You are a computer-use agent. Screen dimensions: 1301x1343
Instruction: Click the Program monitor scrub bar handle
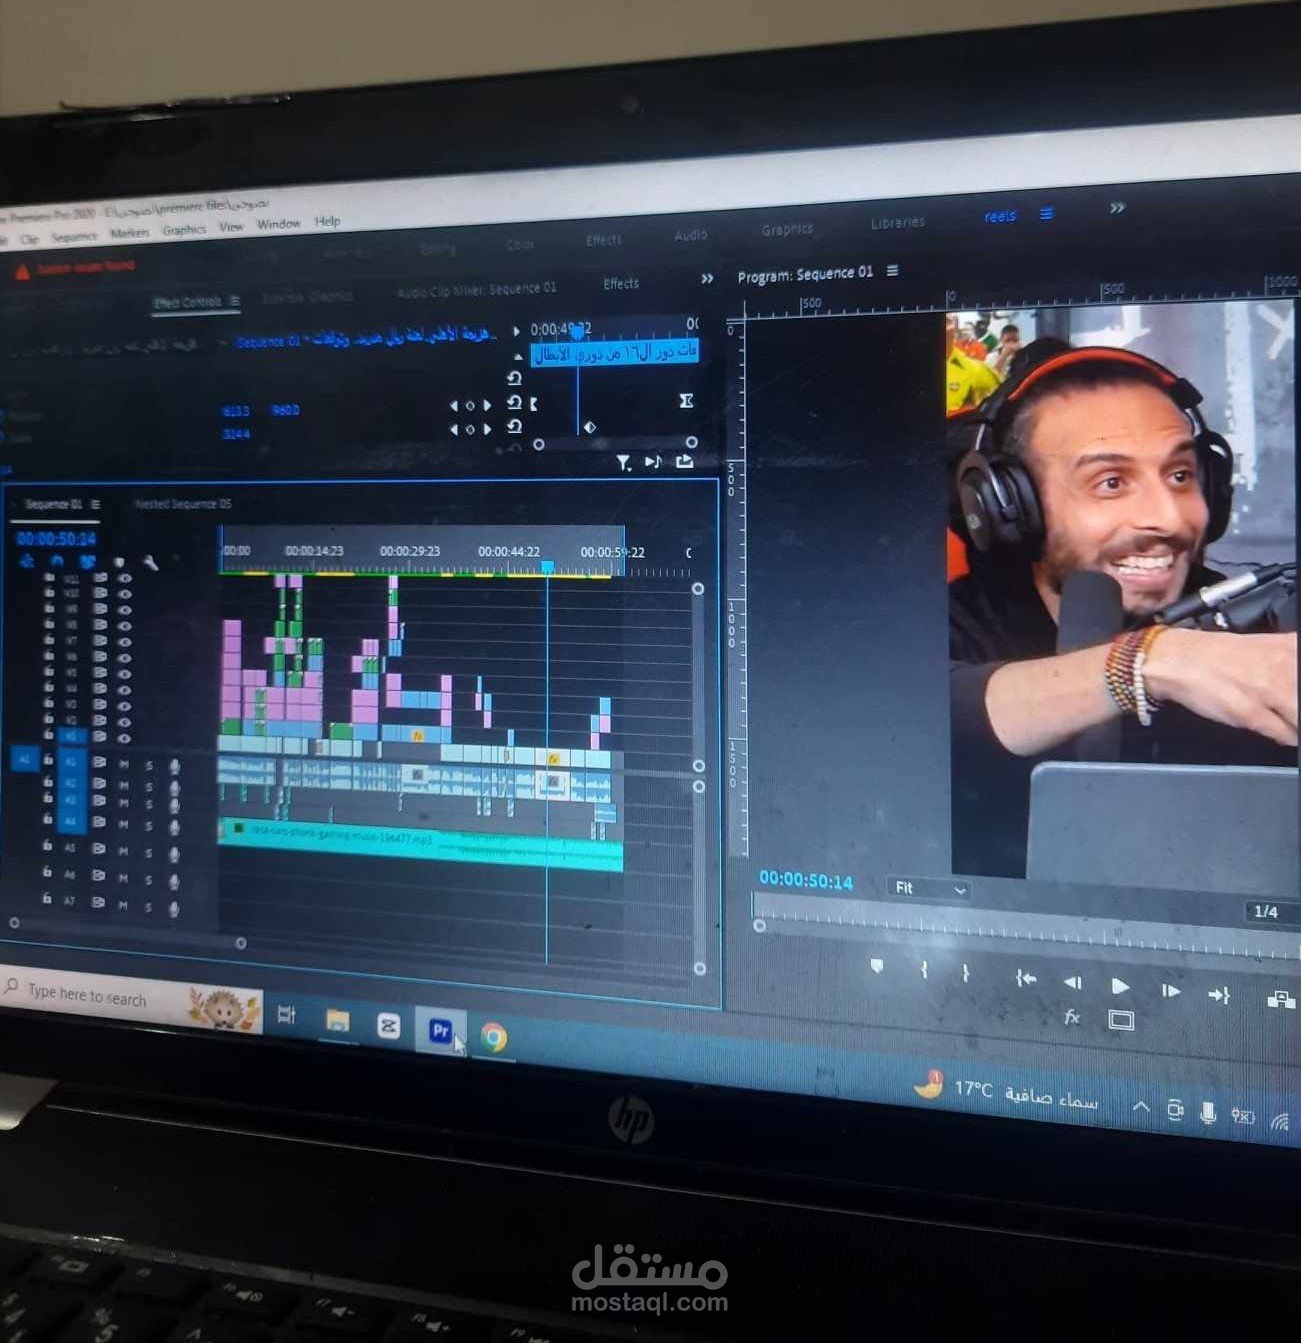pos(759,926)
